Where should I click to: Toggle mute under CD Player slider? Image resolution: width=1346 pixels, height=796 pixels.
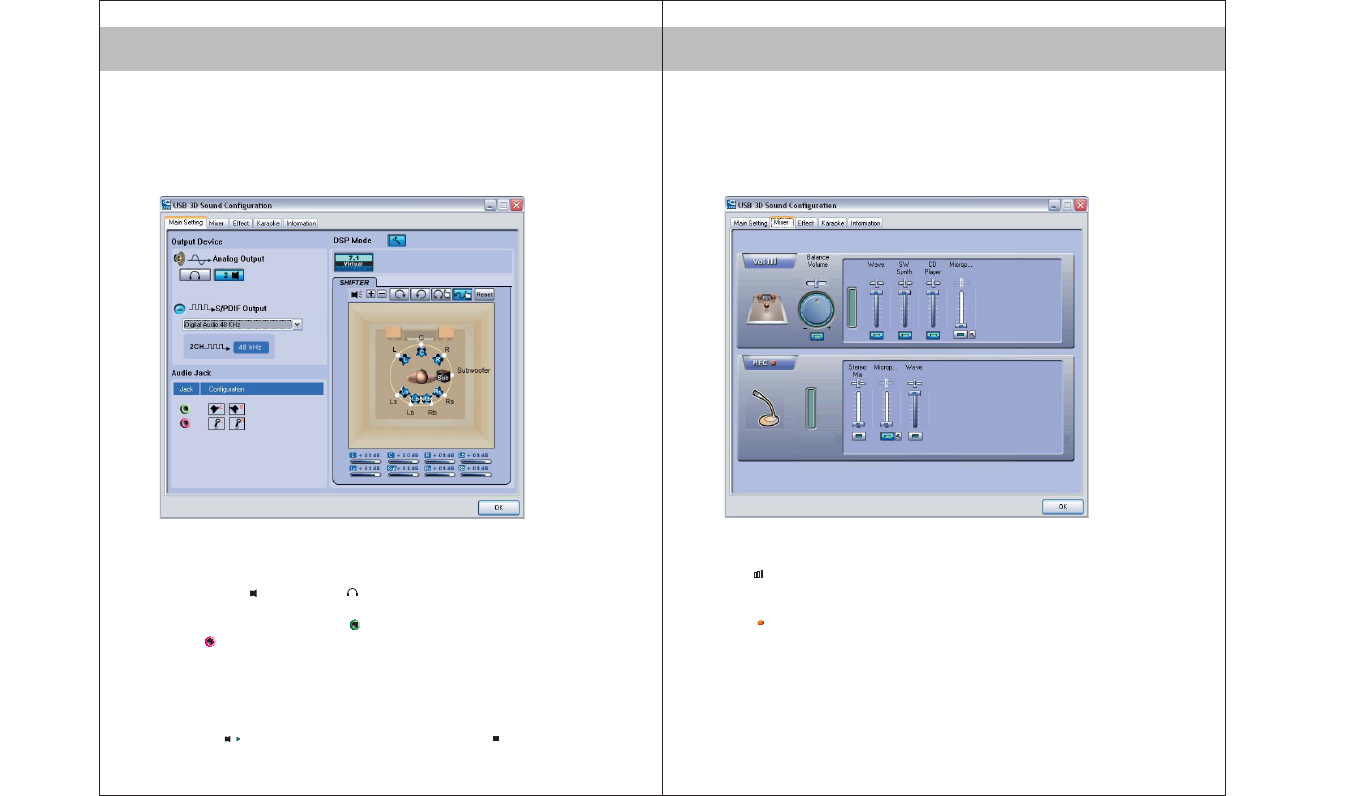click(933, 335)
